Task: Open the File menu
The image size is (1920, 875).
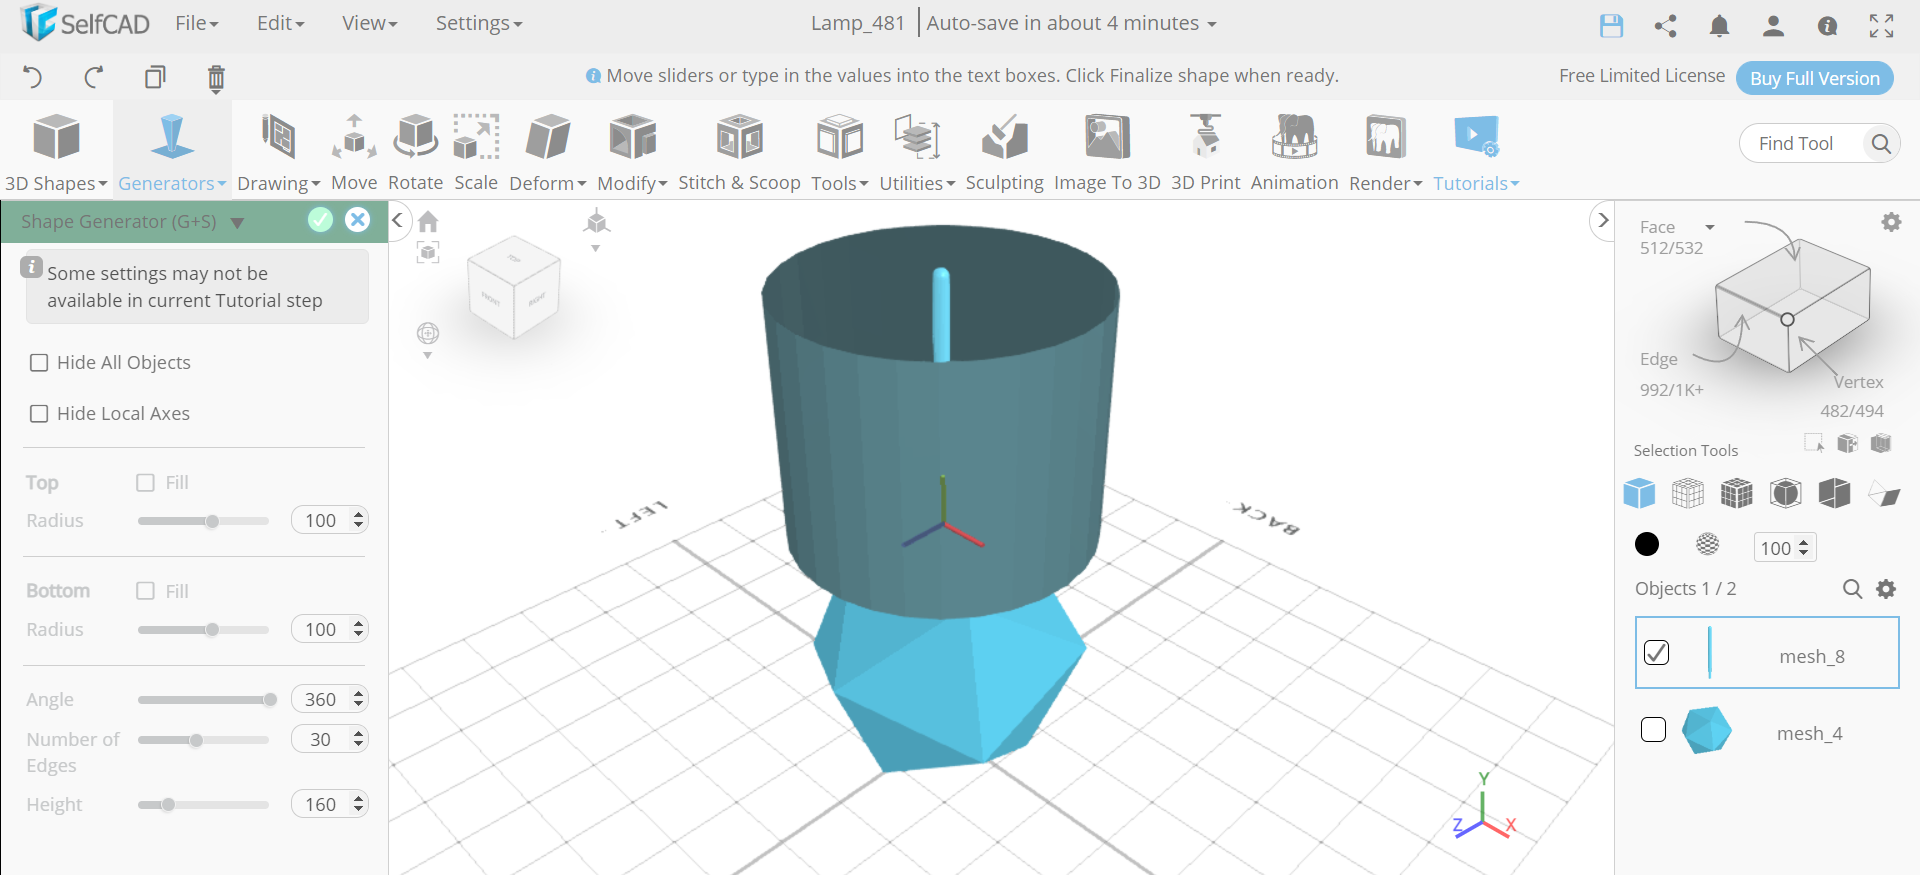Action: (196, 23)
